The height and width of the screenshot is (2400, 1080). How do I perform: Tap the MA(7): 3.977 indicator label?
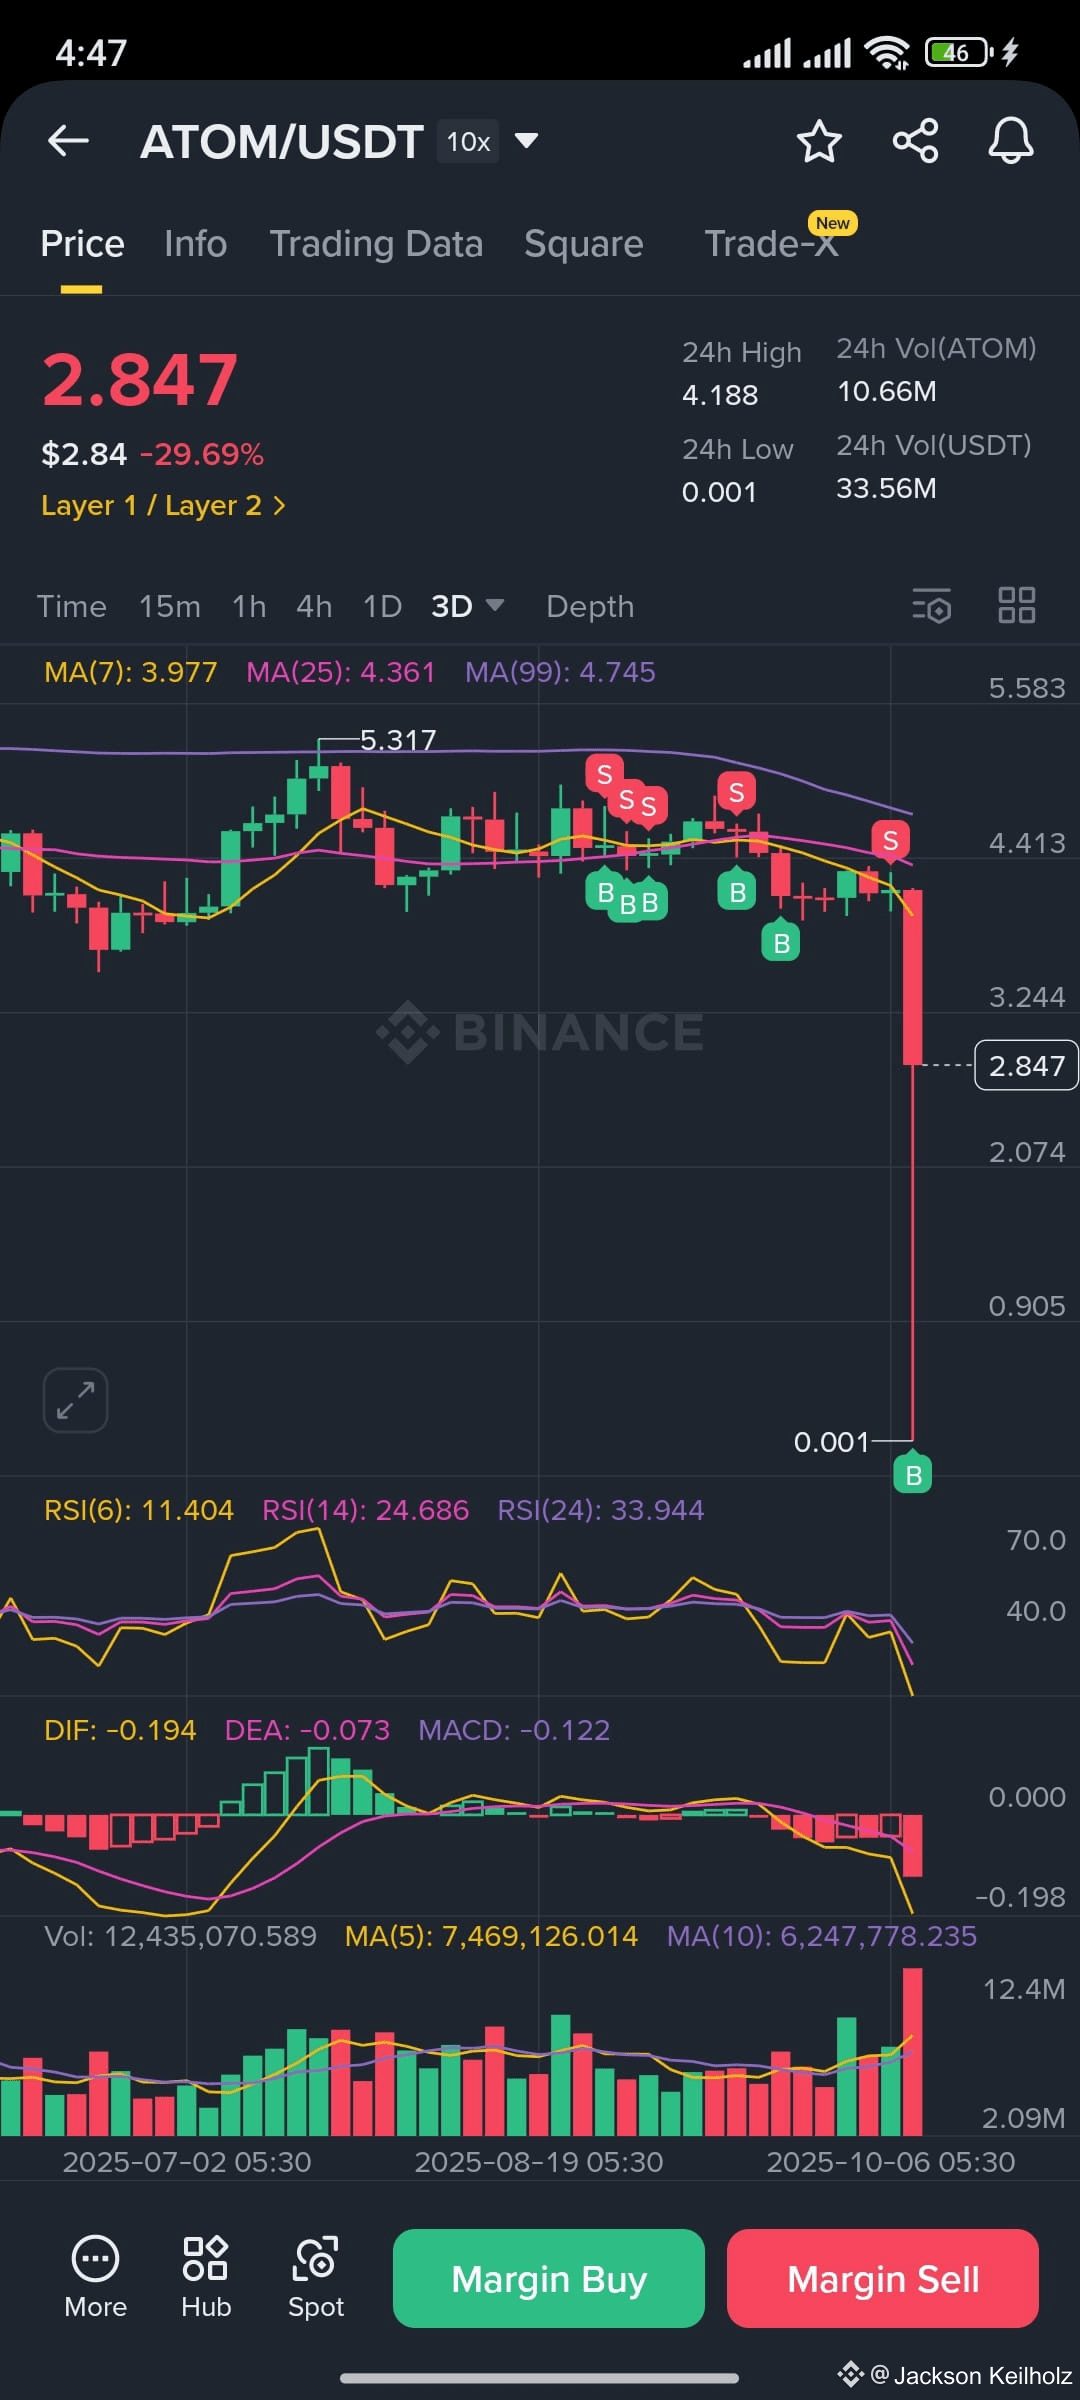pyautogui.click(x=130, y=672)
